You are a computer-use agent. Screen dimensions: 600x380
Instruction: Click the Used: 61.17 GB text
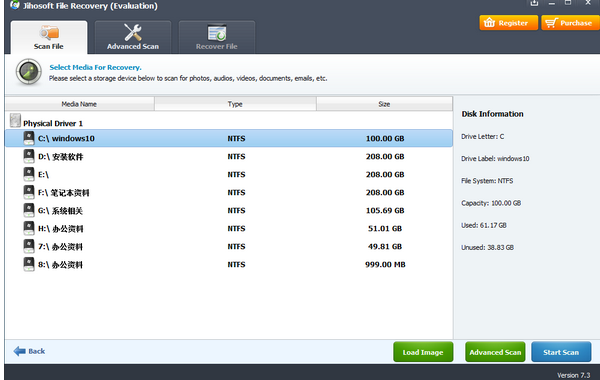tap(484, 225)
